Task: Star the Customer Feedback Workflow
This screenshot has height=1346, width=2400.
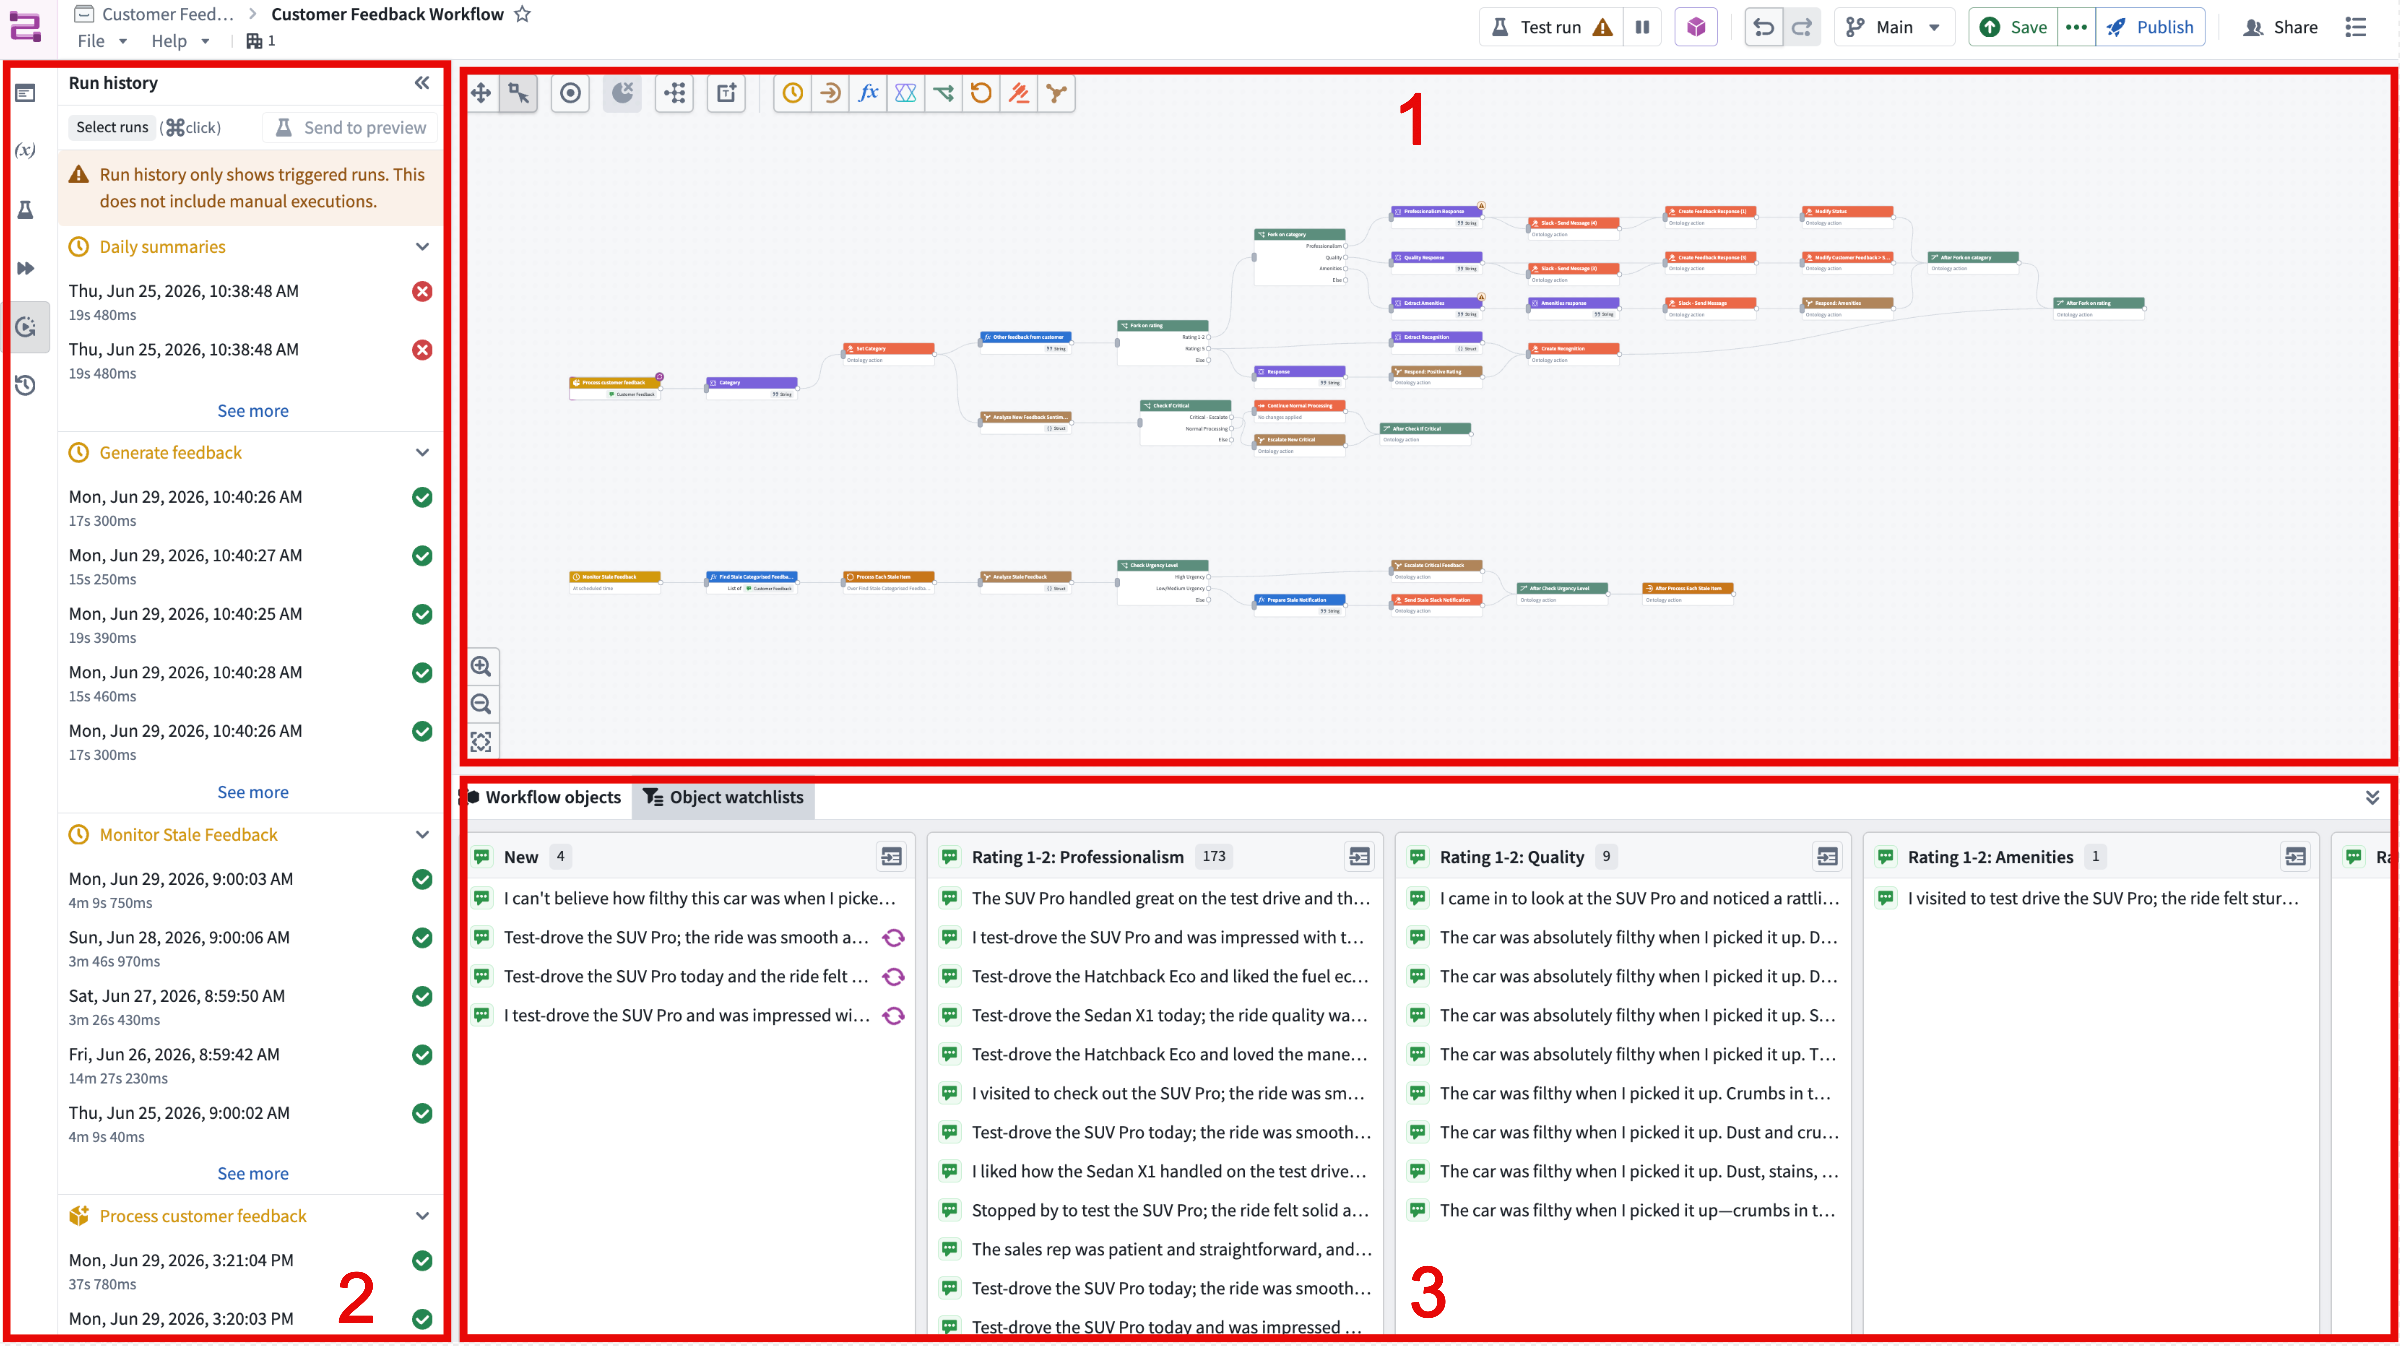Action: (x=522, y=14)
